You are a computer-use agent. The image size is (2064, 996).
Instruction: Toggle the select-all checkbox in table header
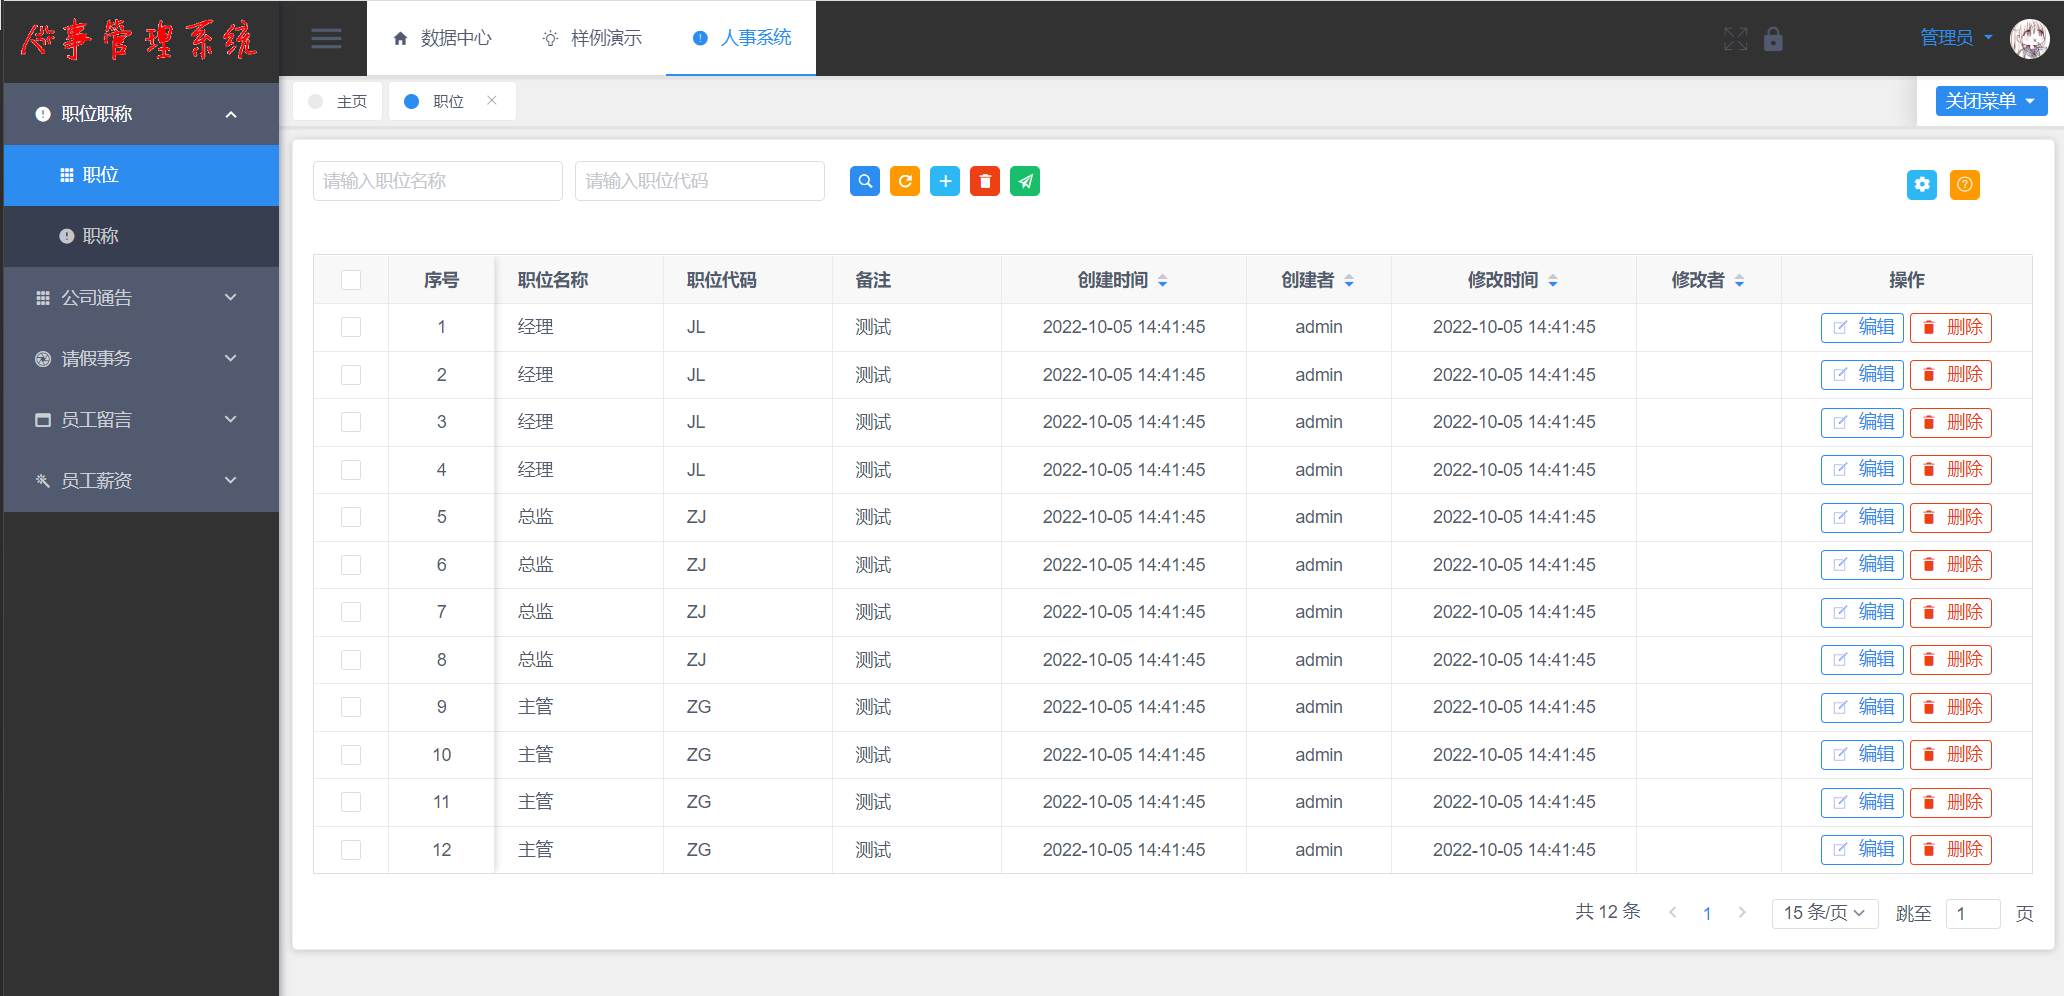351,280
